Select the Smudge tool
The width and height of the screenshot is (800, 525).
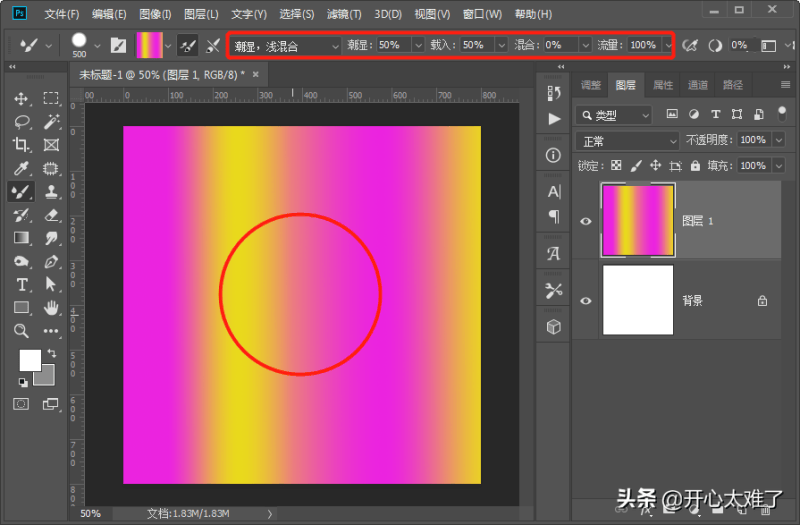pos(51,238)
